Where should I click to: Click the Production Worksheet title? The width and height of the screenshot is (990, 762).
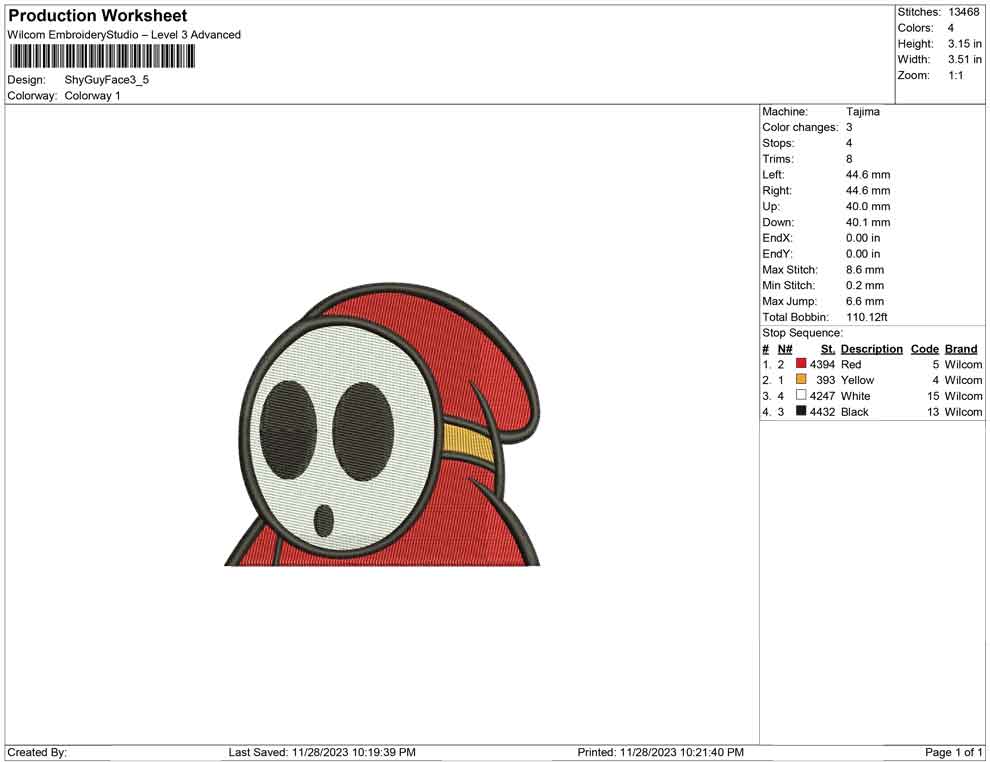tap(98, 16)
